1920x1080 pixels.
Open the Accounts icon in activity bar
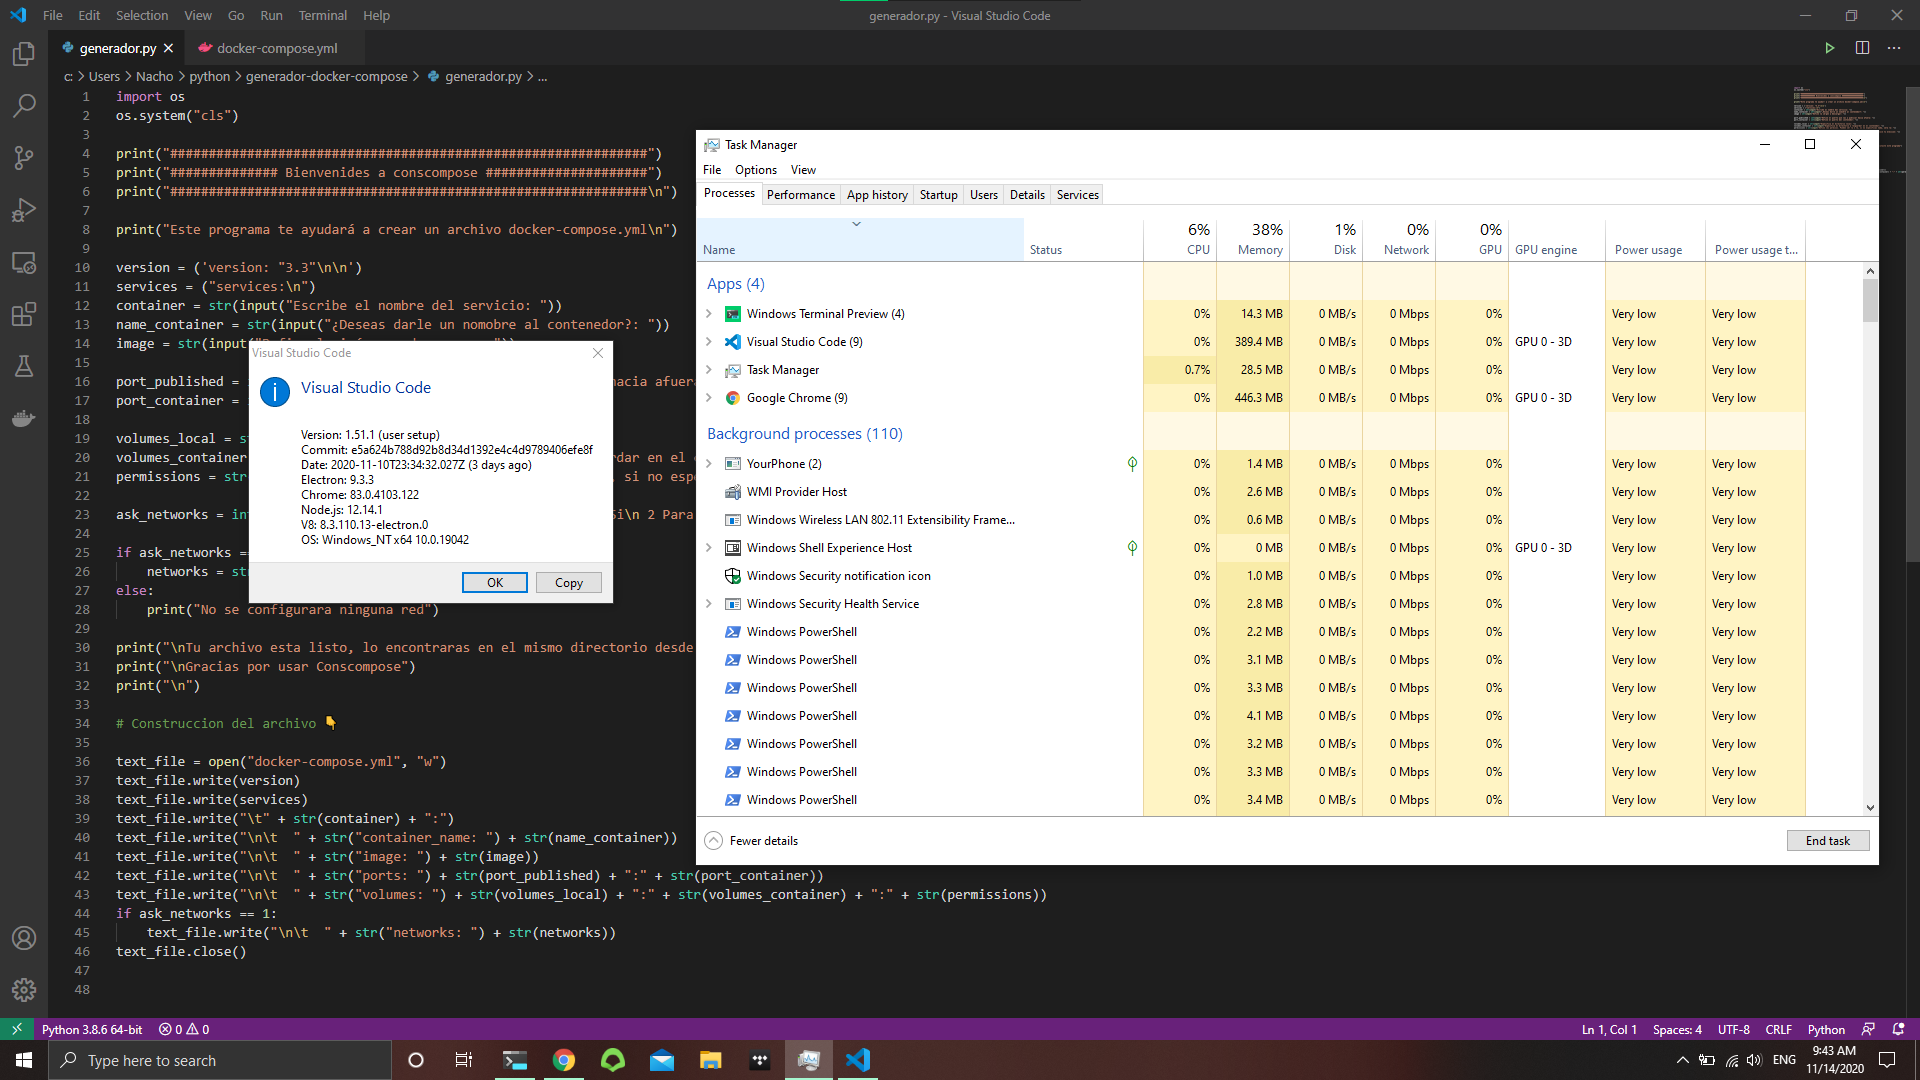pos(24,938)
